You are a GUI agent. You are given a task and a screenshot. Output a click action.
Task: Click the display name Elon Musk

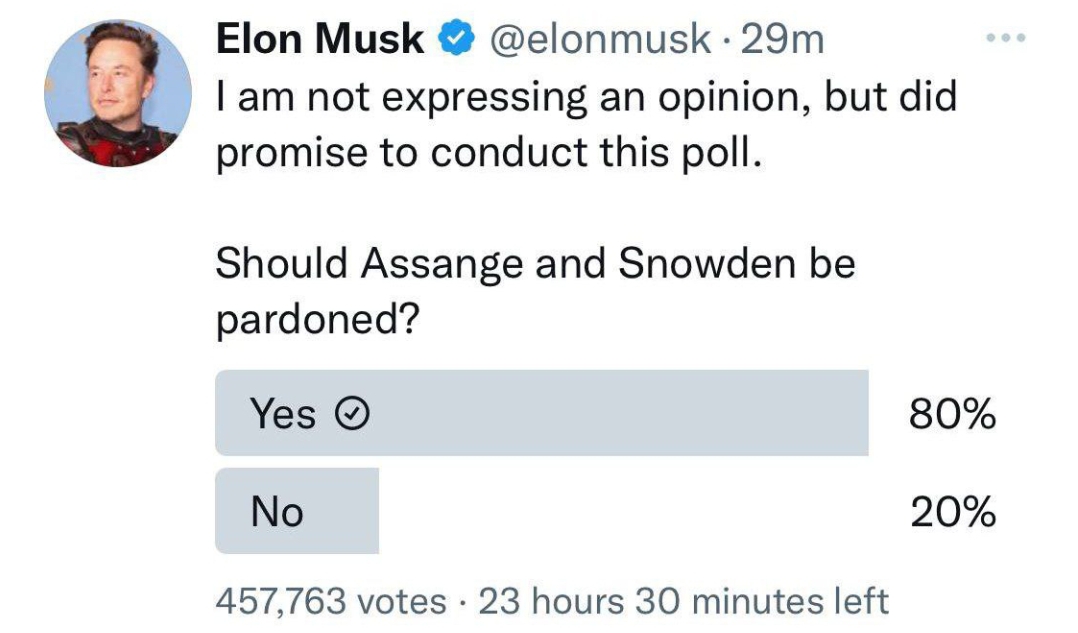[320, 40]
